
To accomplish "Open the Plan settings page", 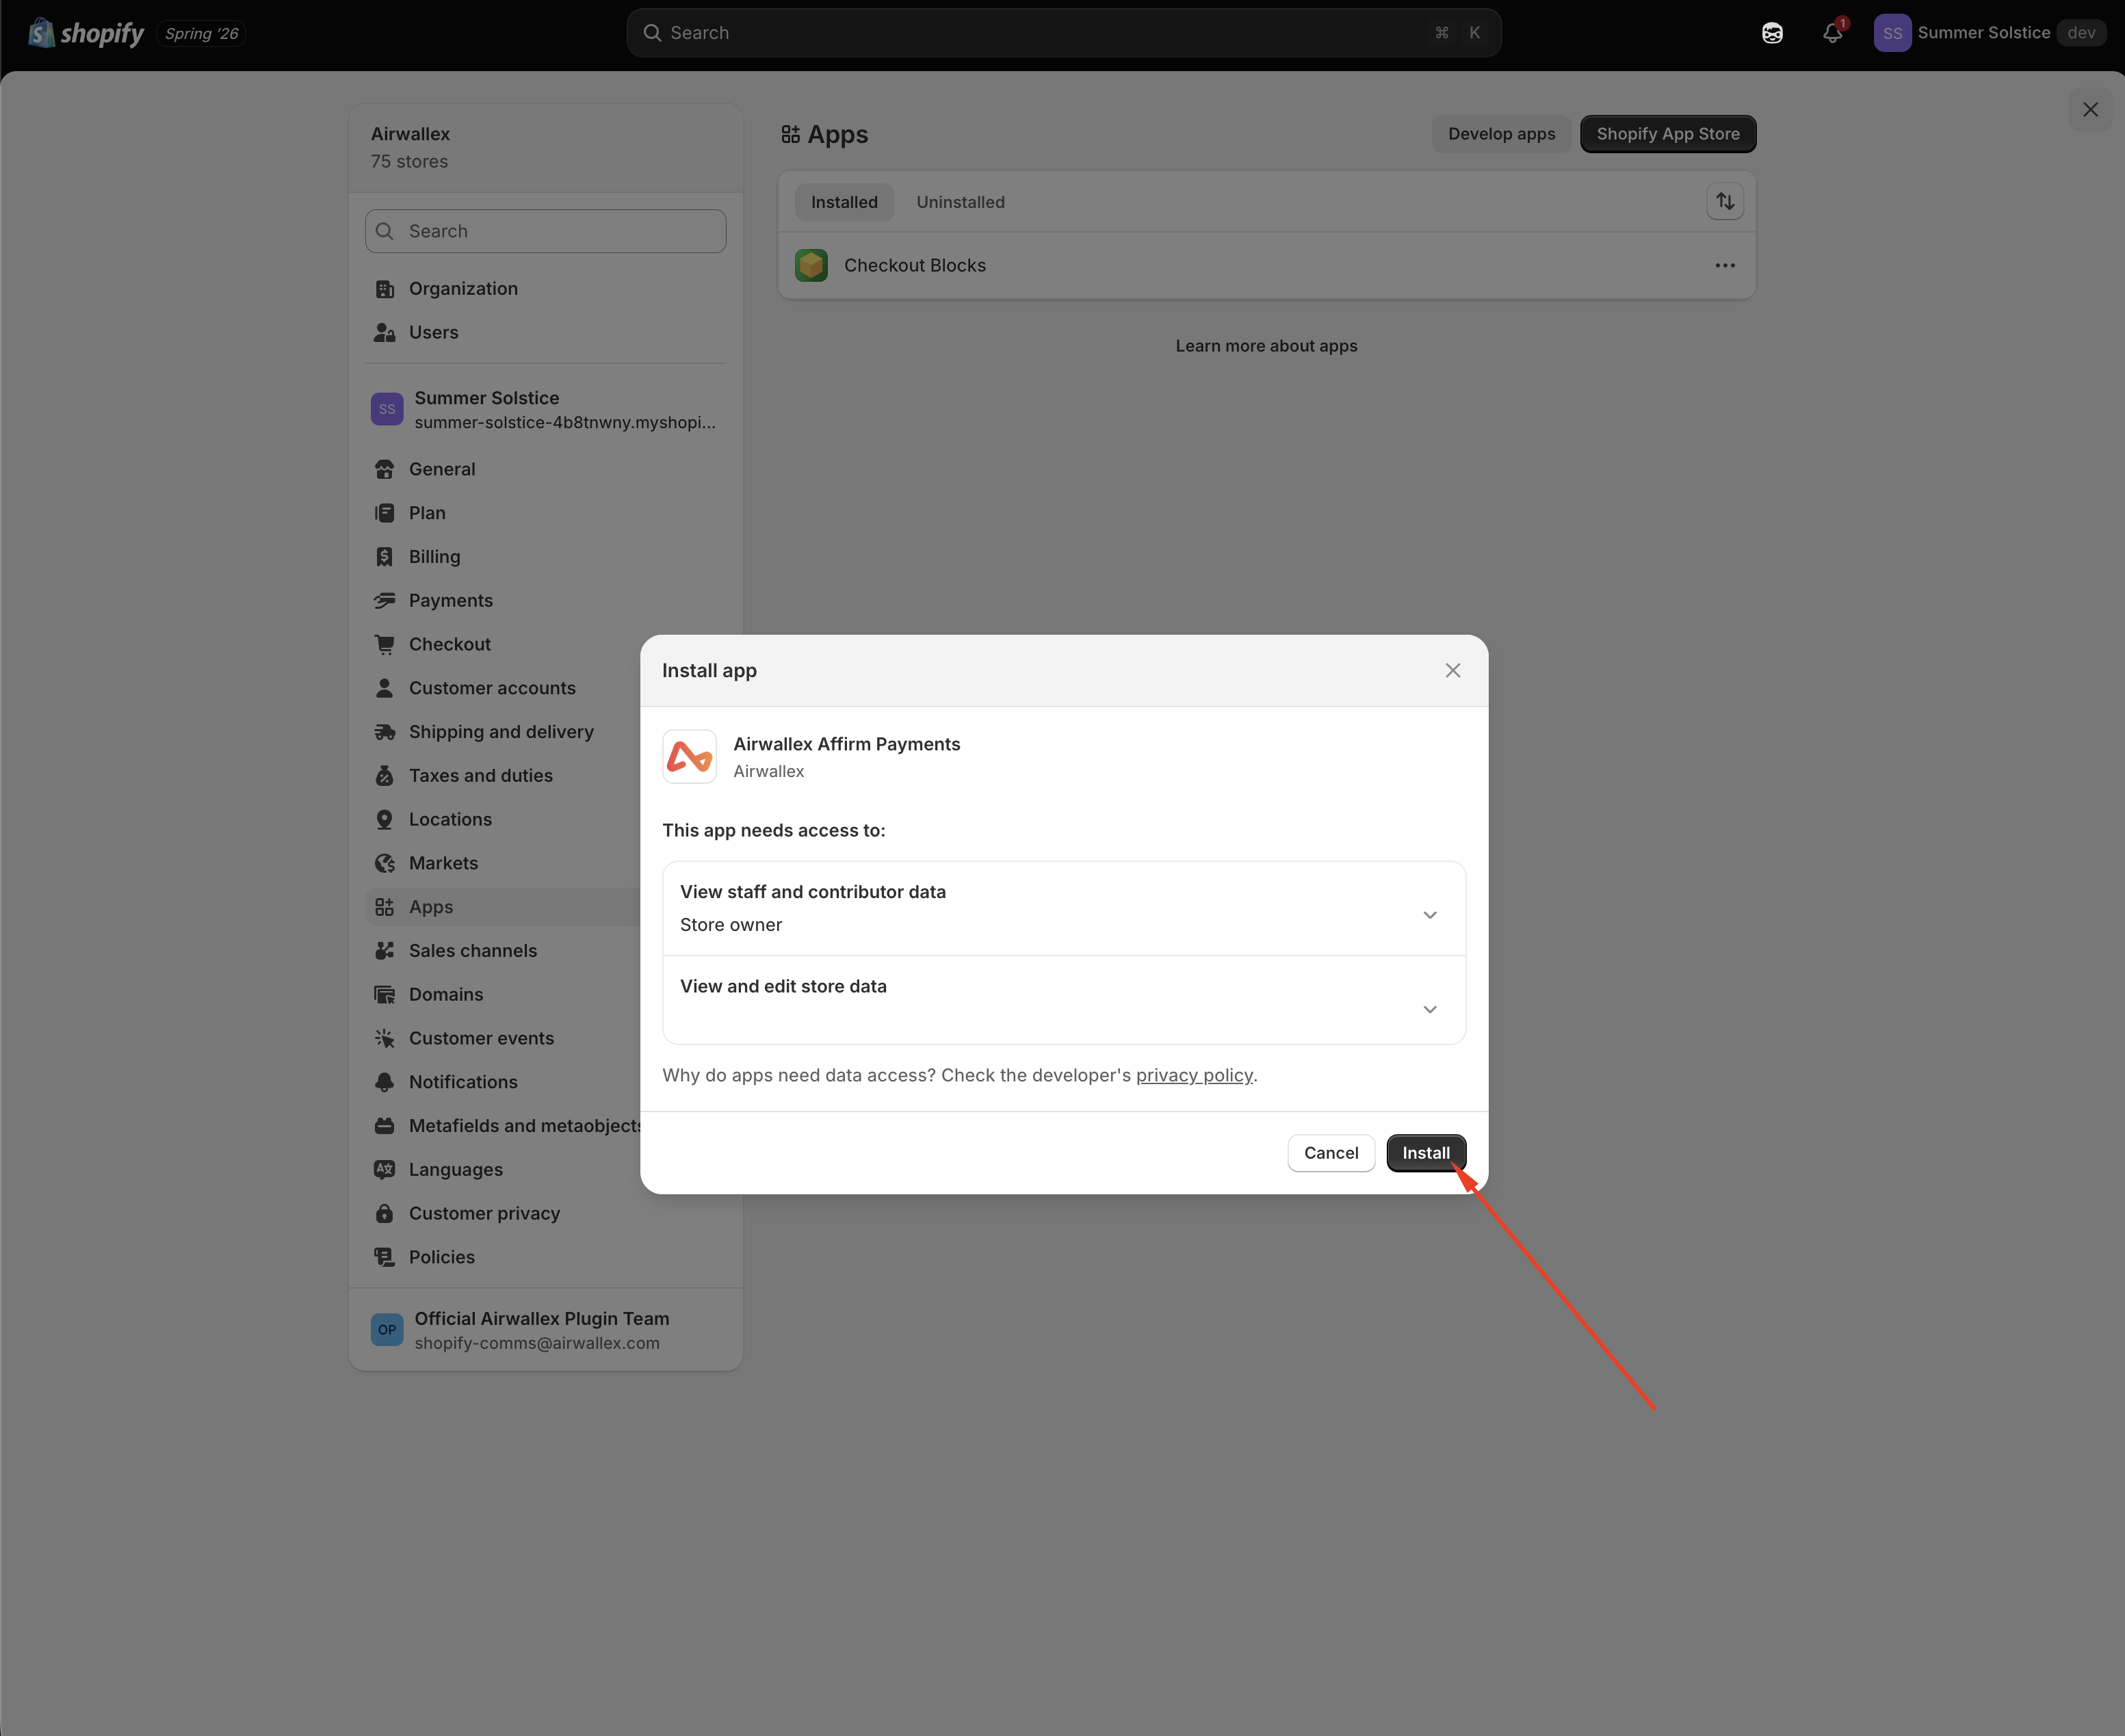I will click(546, 514).
